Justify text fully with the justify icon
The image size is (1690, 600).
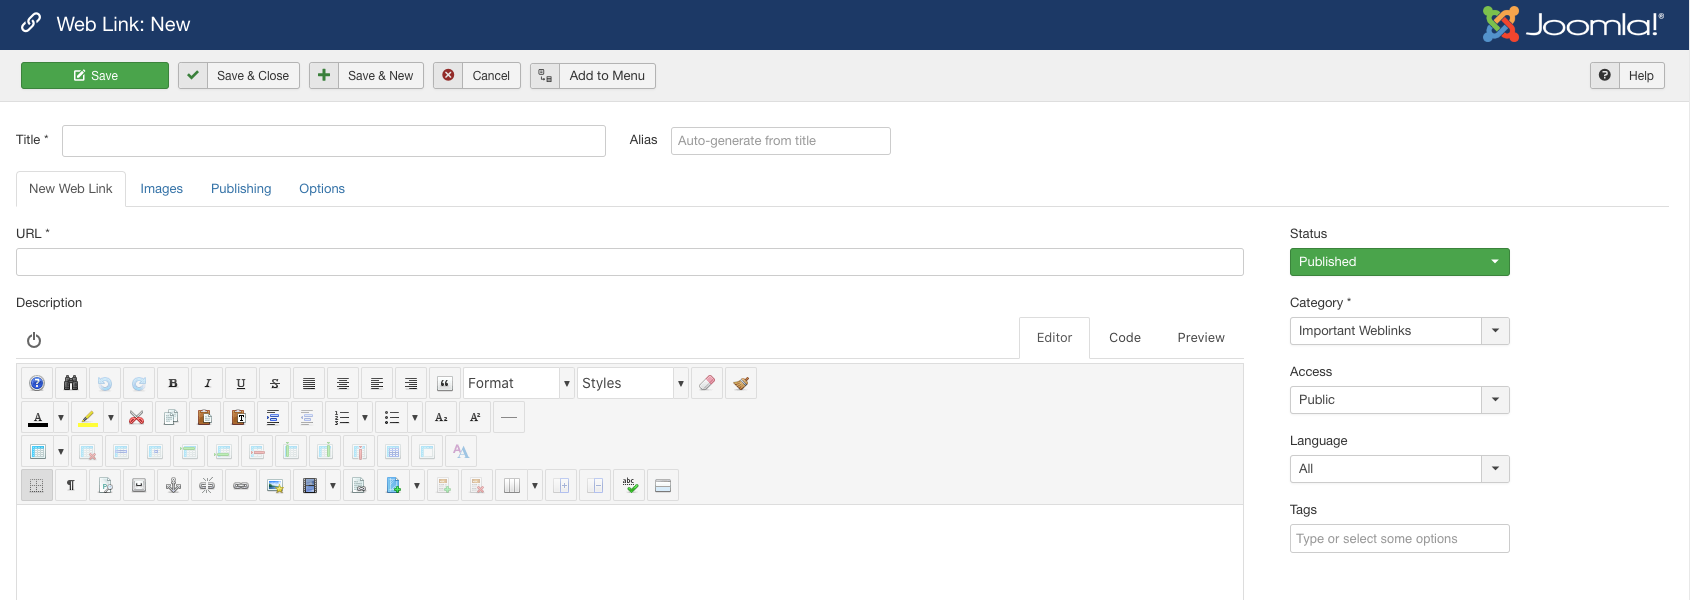(309, 383)
